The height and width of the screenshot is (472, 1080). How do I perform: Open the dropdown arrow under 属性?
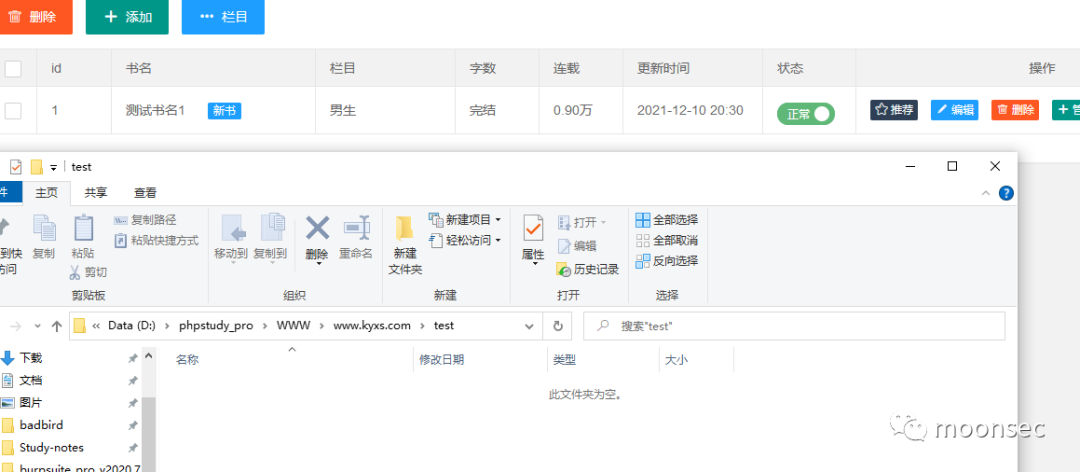coord(534,264)
